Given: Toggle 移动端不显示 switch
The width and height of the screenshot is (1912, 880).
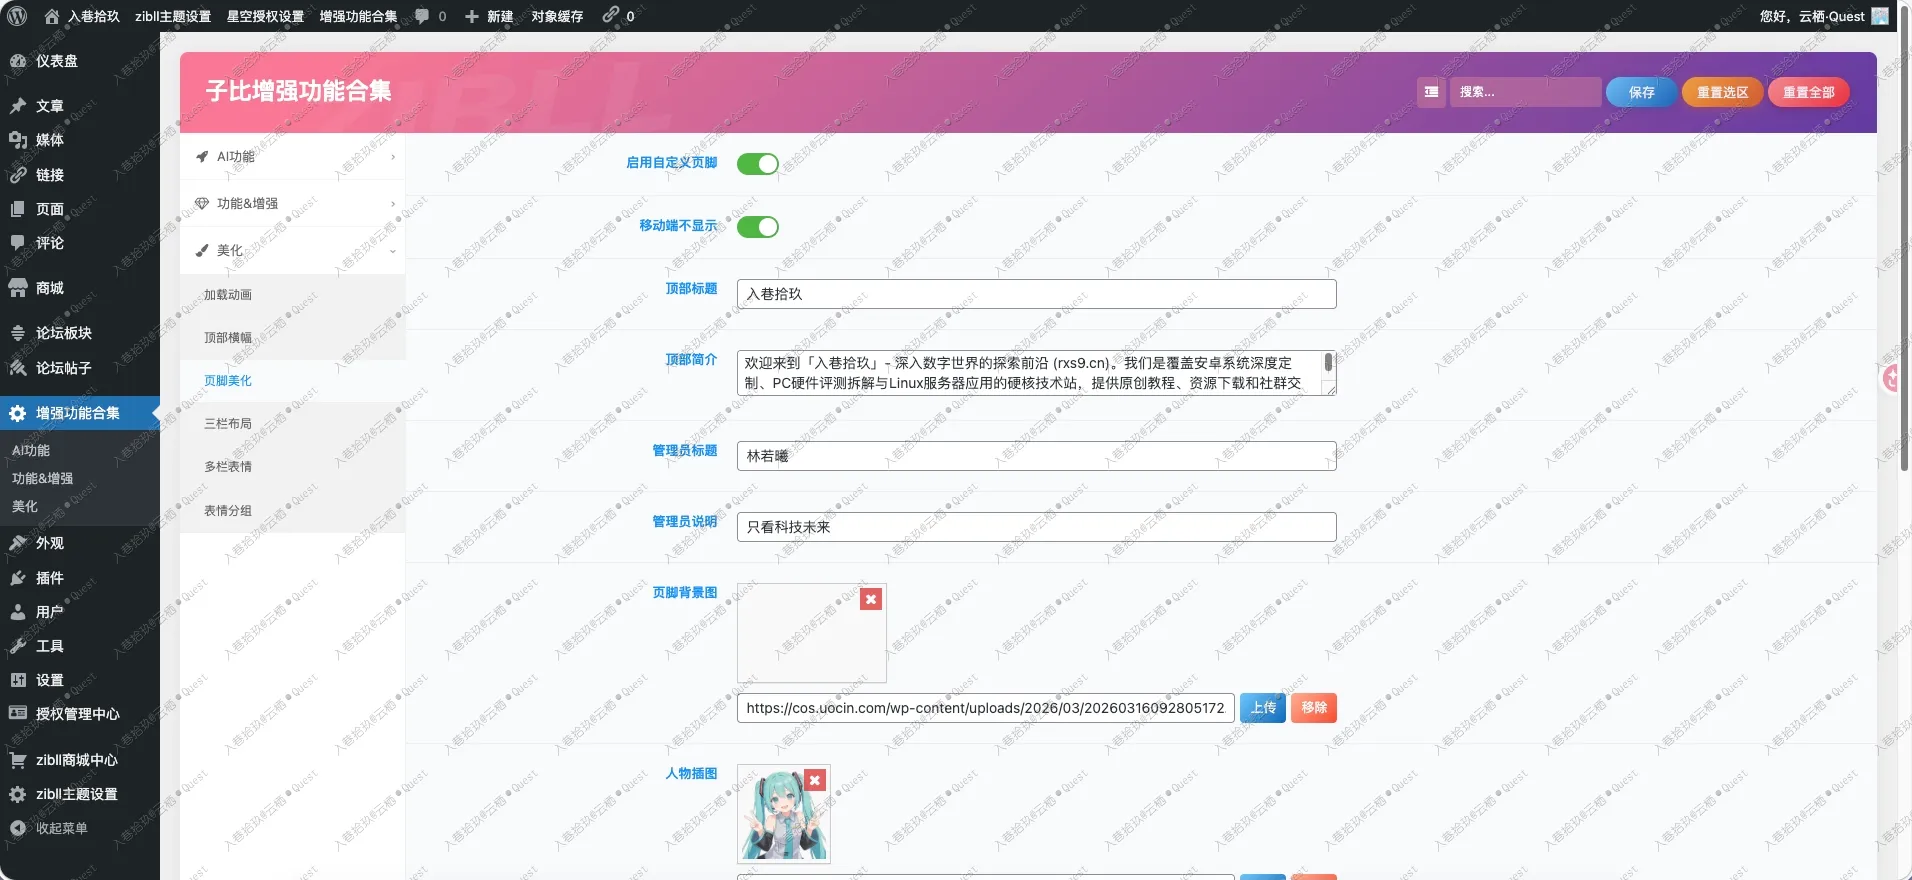Looking at the screenshot, I should [758, 227].
